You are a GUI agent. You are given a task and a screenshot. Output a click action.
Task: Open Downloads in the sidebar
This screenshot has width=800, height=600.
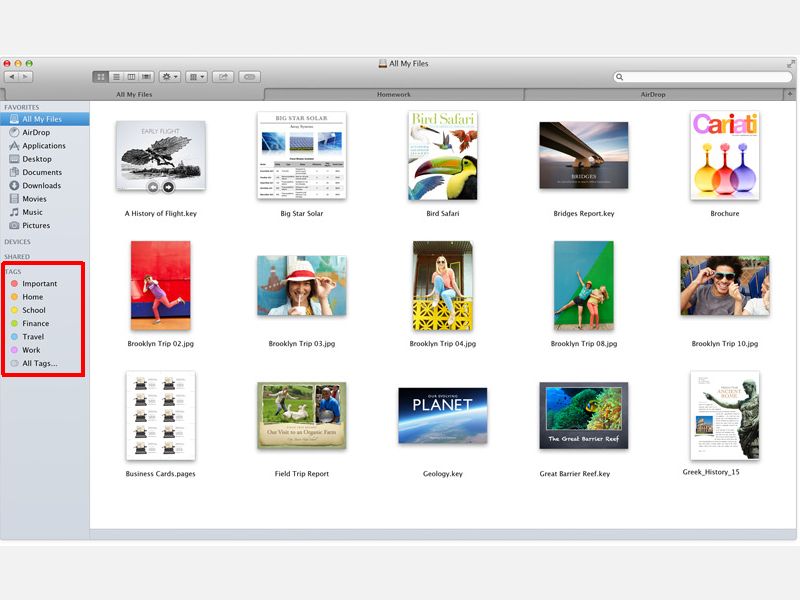44,185
